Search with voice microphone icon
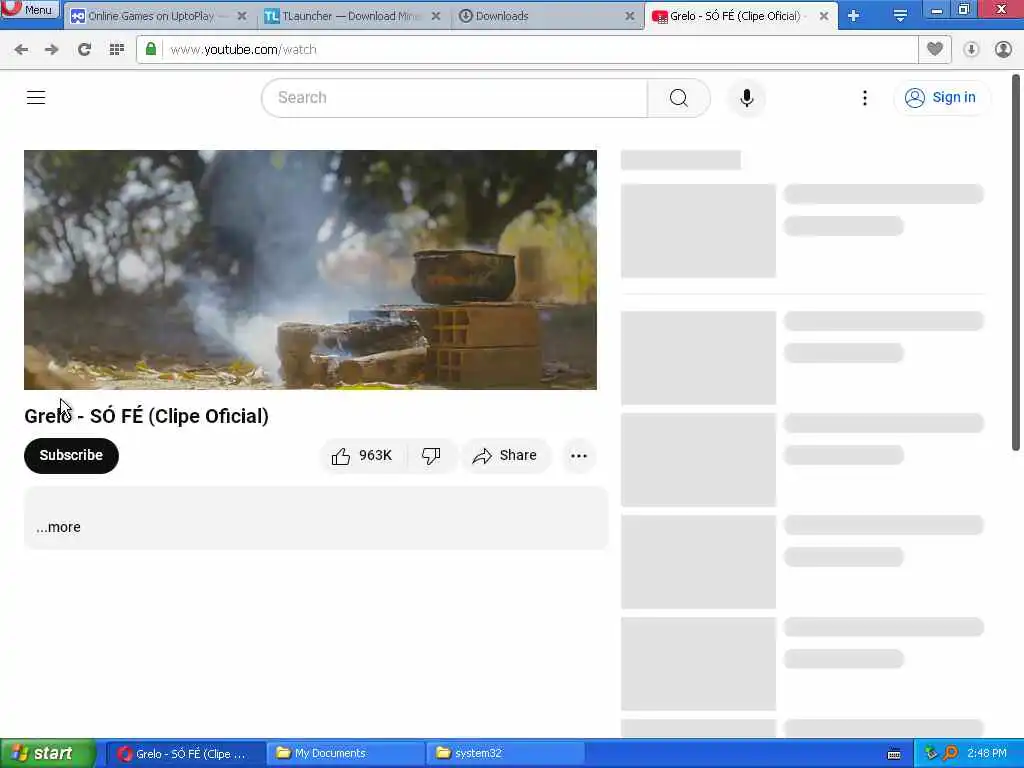 pyautogui.click(x=746, y=98)
